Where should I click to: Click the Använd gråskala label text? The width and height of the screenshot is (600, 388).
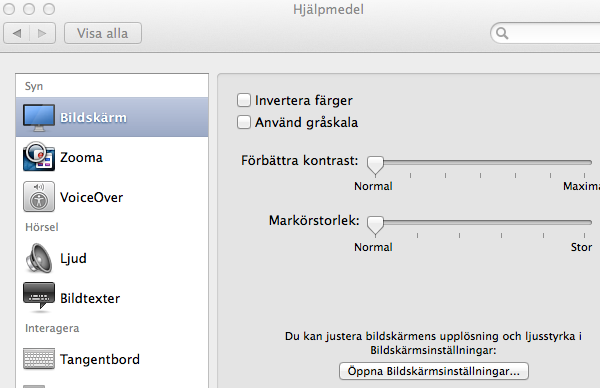point(306,122)
